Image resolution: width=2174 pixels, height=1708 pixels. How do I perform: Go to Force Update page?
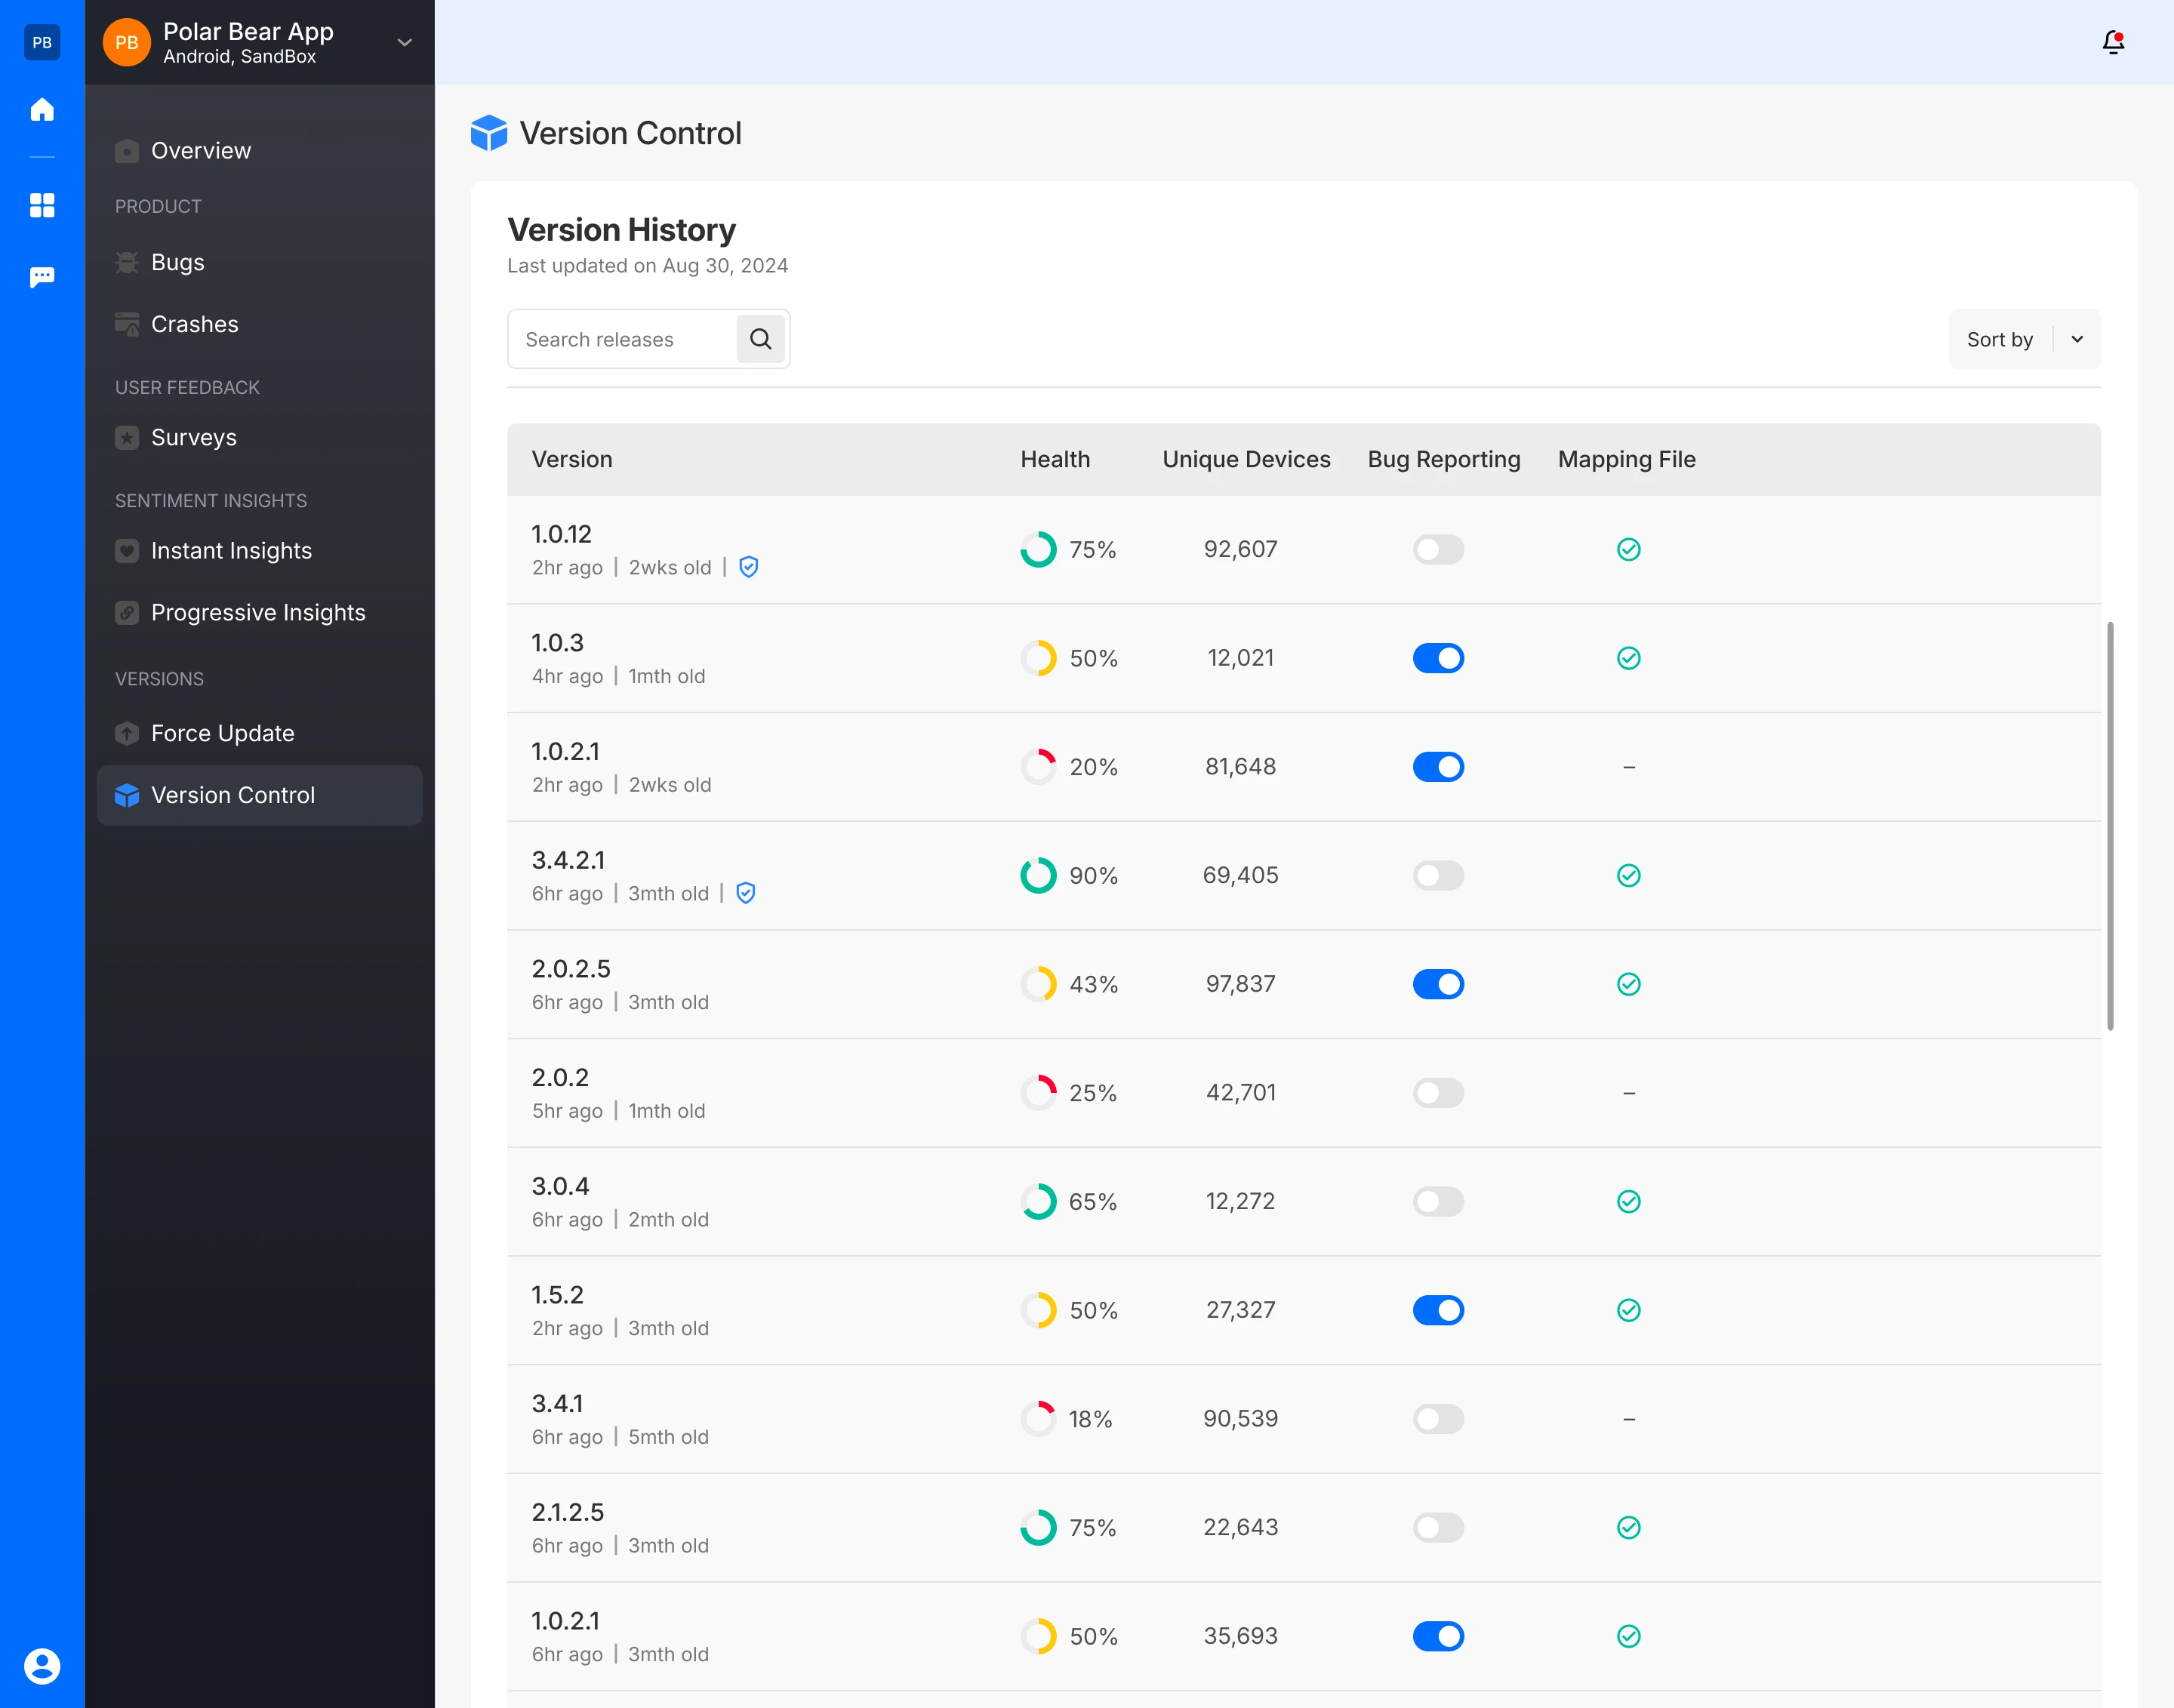pos(222,733)
